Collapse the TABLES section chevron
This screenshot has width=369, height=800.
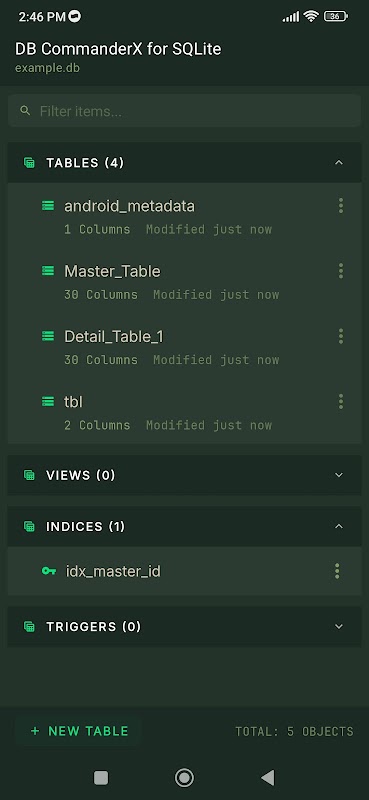338,163
